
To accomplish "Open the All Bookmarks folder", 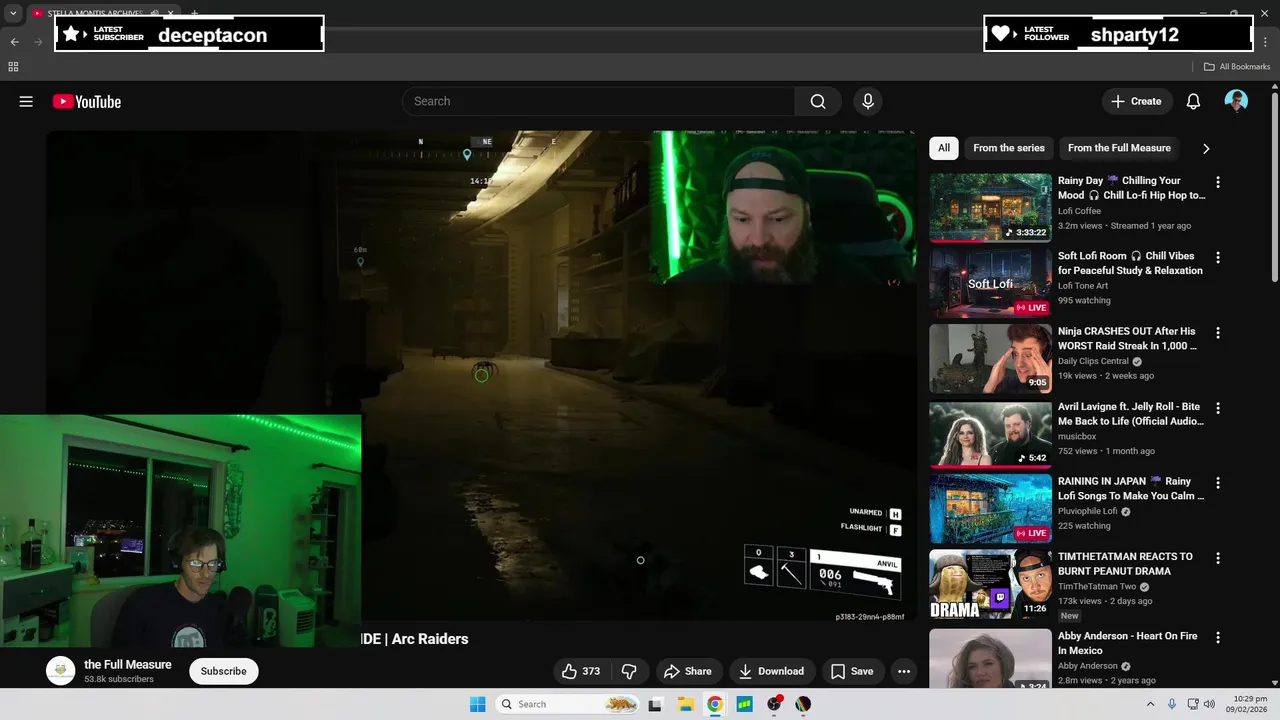I will pyautogui.click(x=1236, y=67).
